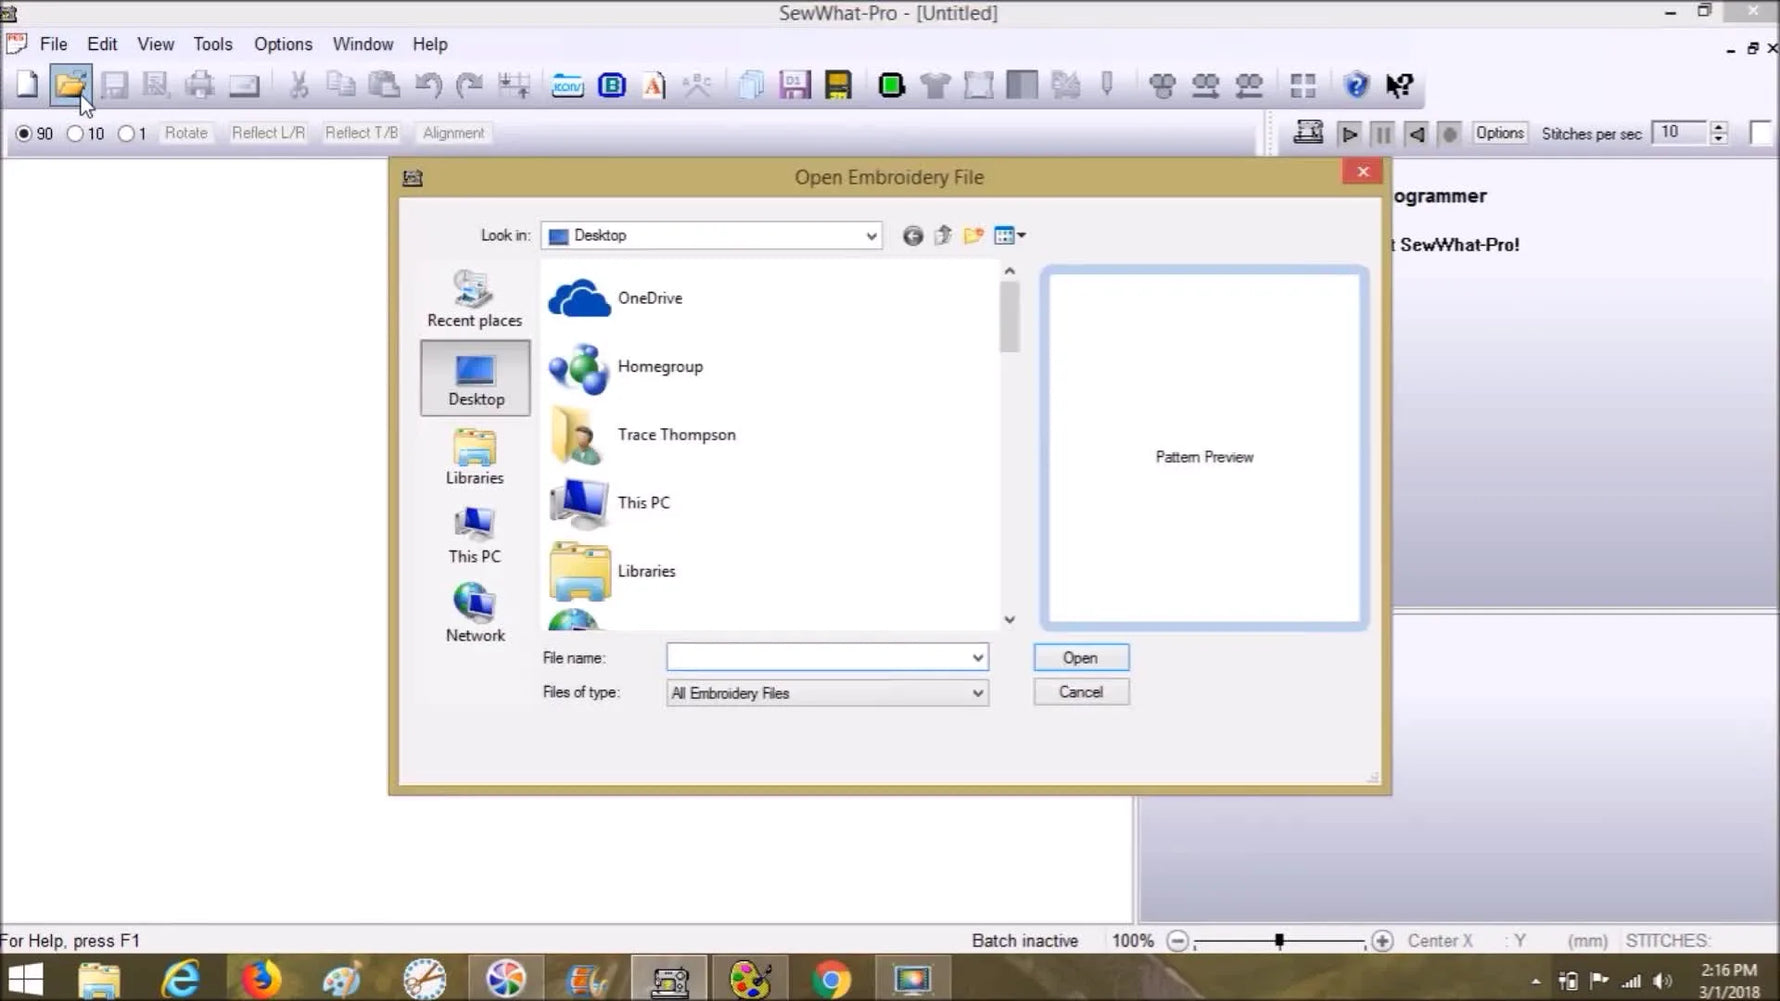This screenshot has width=1780, height=1001.
Task: Click the four-square grid toolbar icon
Action: click(1303, 85)
